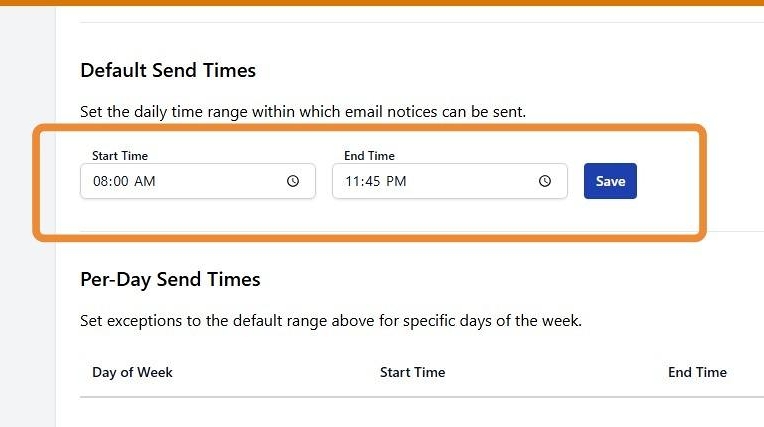764x427 pixels.
Task: Select the minutes "00" in Start Time
Action: coord(121,182)
